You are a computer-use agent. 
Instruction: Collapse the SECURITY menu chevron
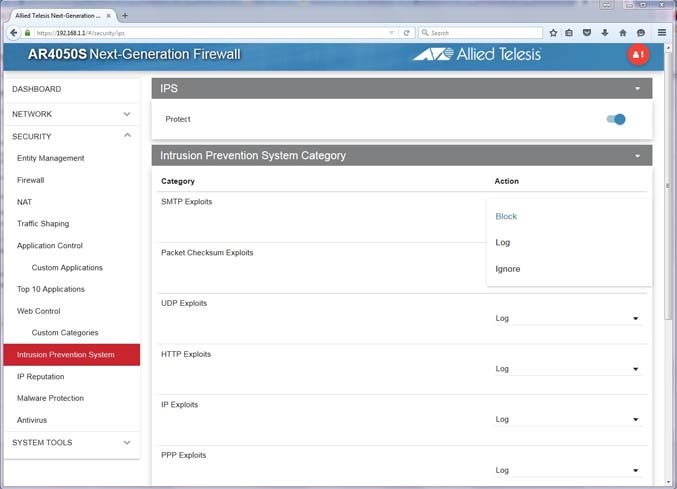pos(127,136)
